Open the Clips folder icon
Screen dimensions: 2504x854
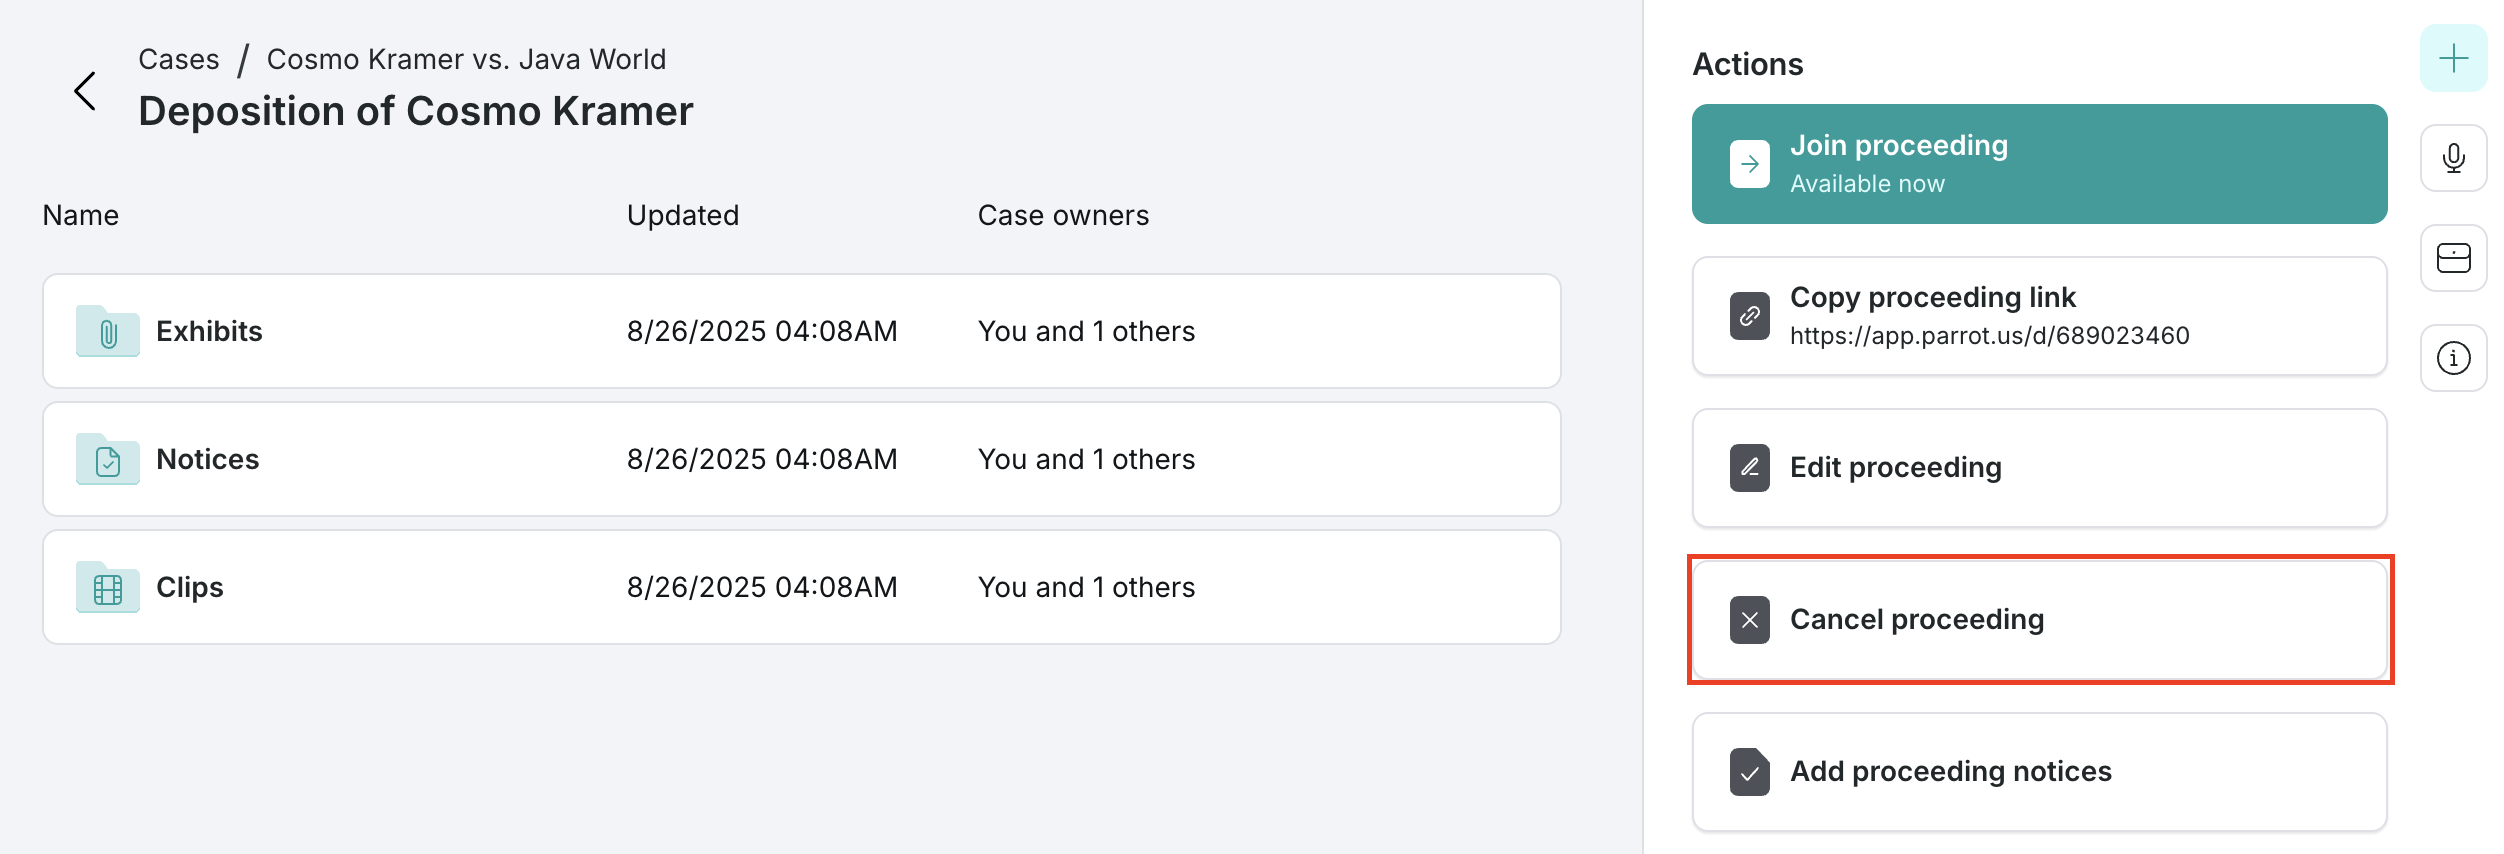108,587
